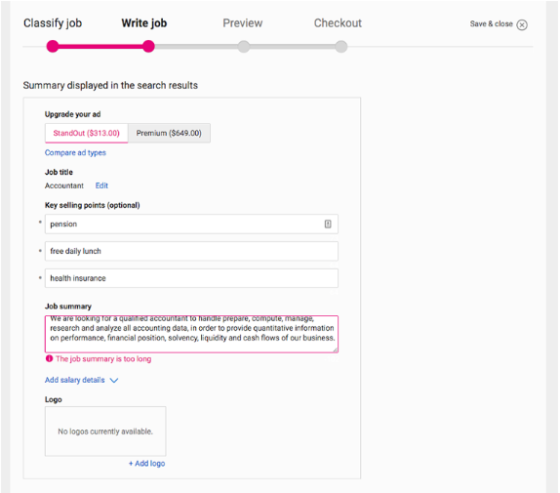Click the chevron next to Add salary details
The height and width of the screenshot is (493, 560).
(114, 380)
